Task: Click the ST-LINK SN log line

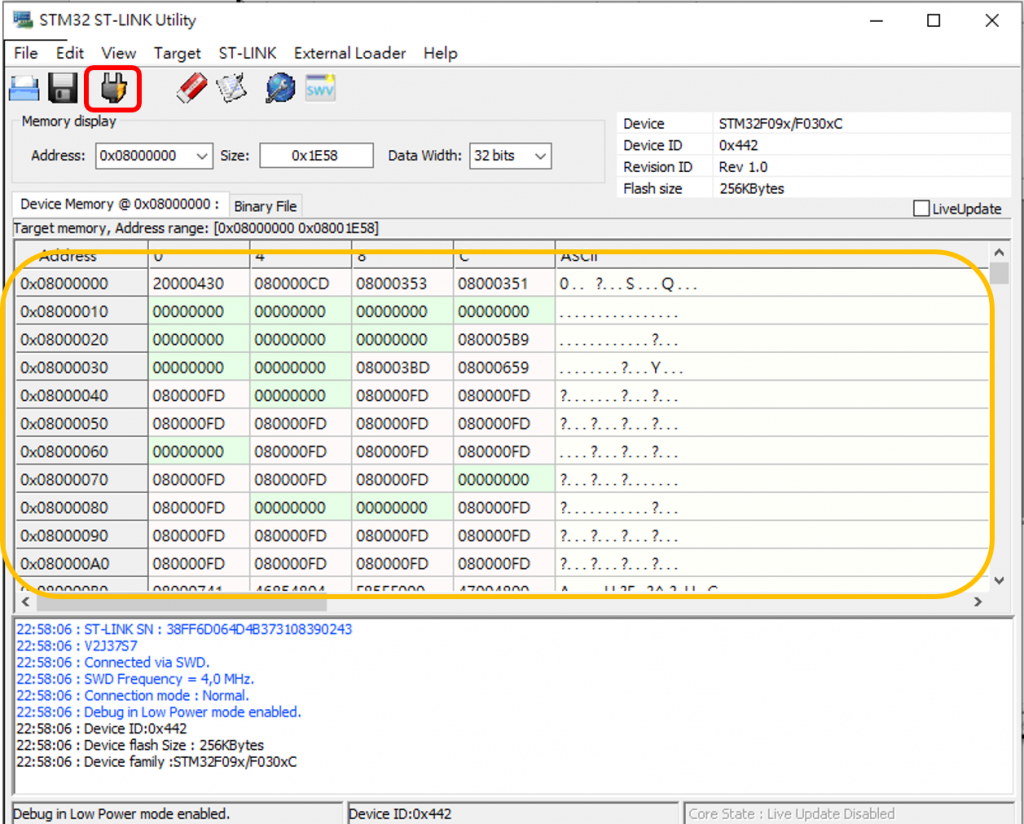Action: coord(184,629)
